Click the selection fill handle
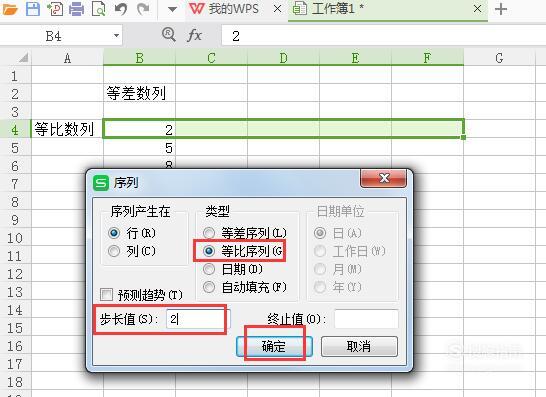This screenshot has width=546, height=397. 463,137
